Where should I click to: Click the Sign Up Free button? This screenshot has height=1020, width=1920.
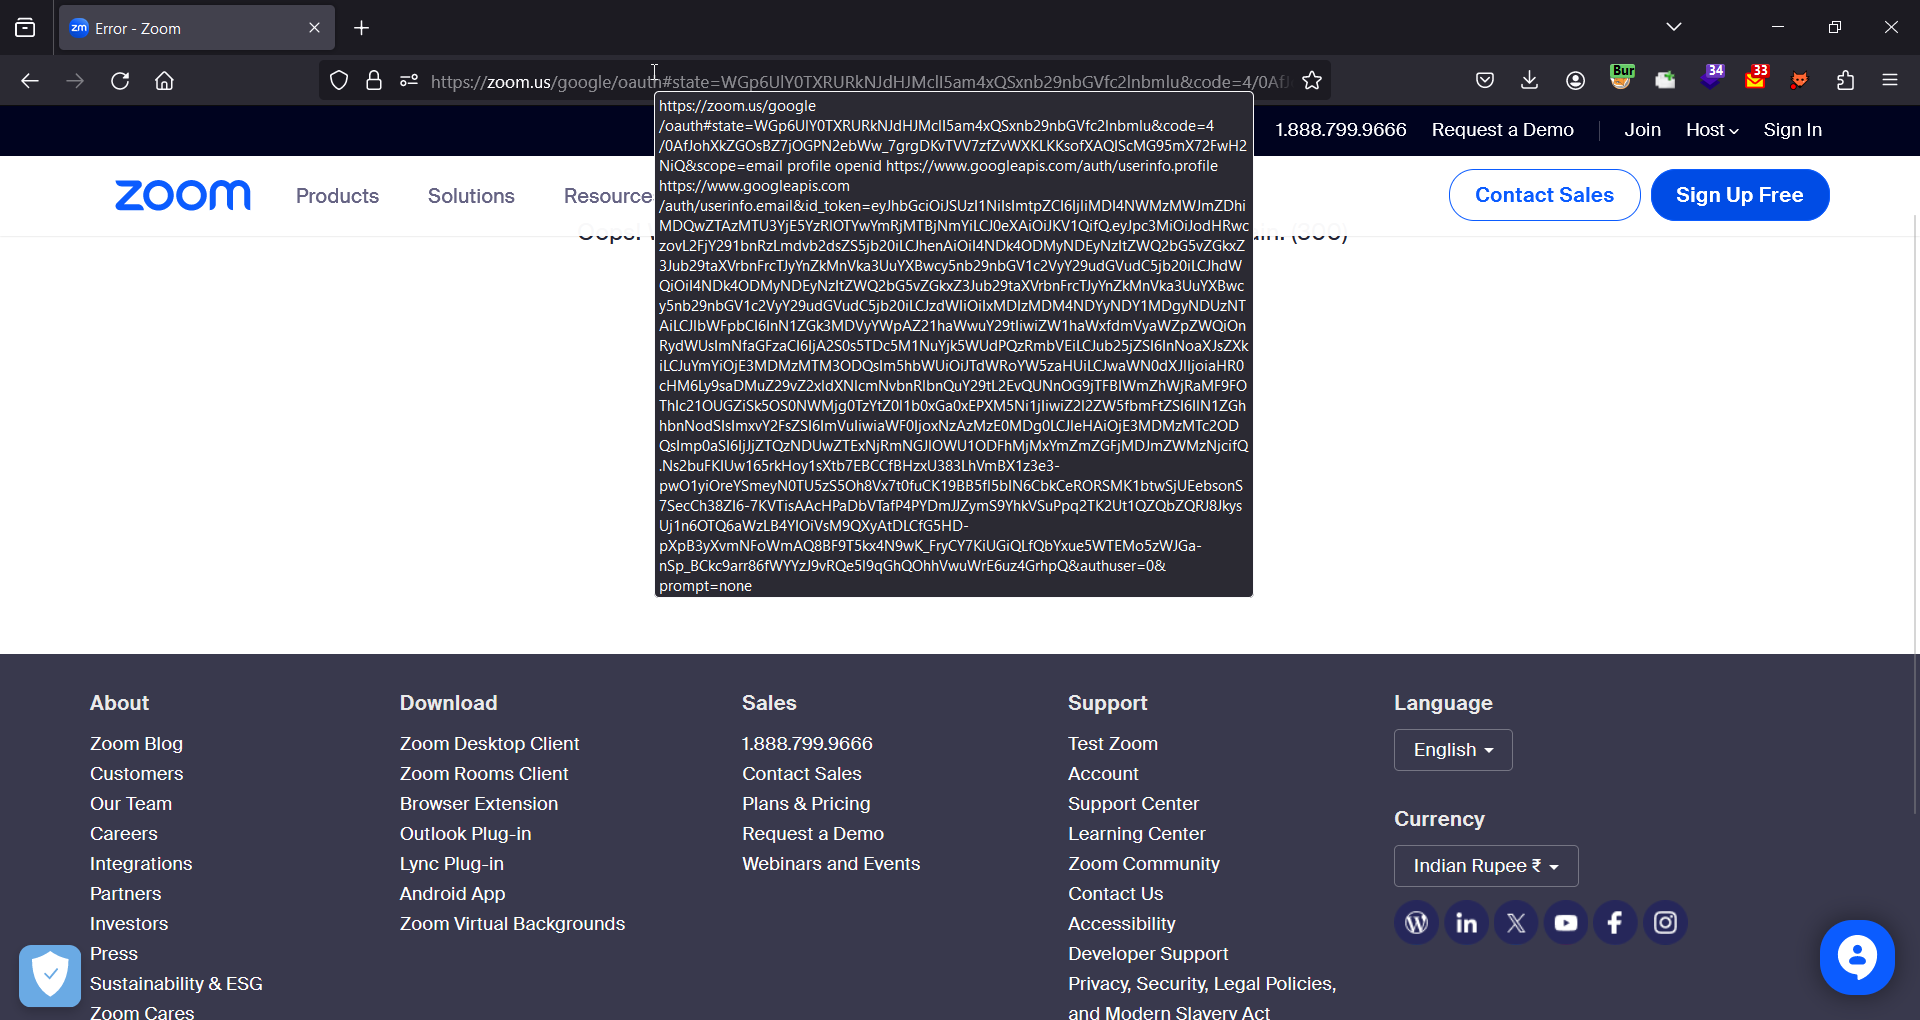1740,195
